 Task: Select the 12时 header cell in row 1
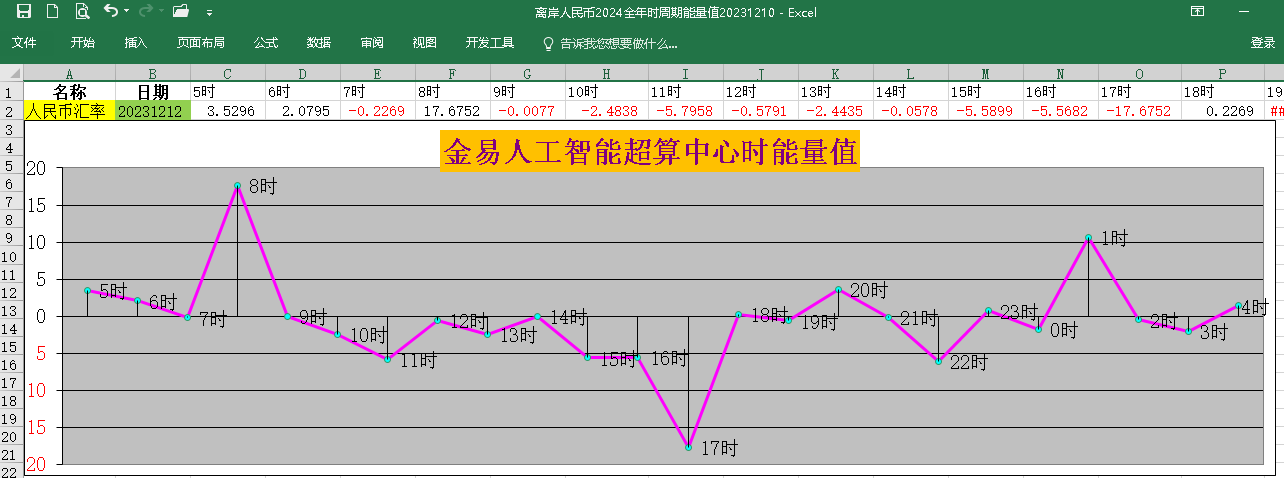point(760,92)
